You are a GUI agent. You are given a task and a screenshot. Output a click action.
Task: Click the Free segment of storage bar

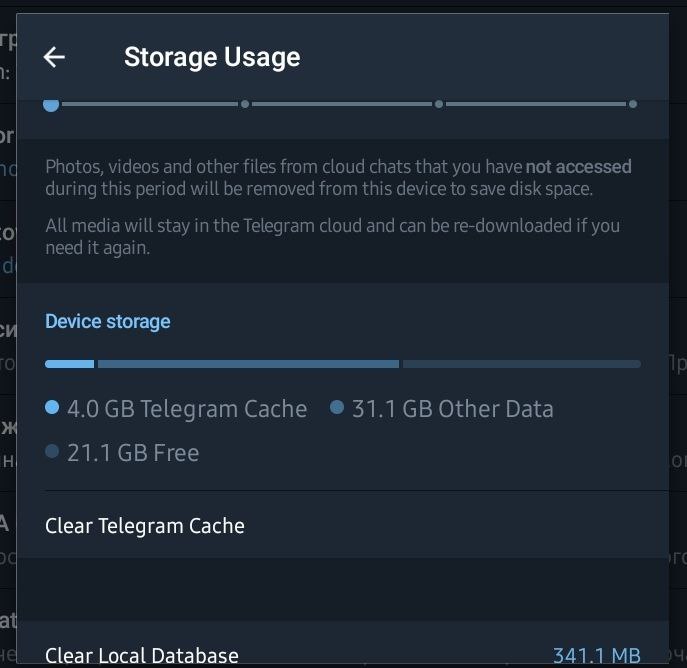point(520,364)
